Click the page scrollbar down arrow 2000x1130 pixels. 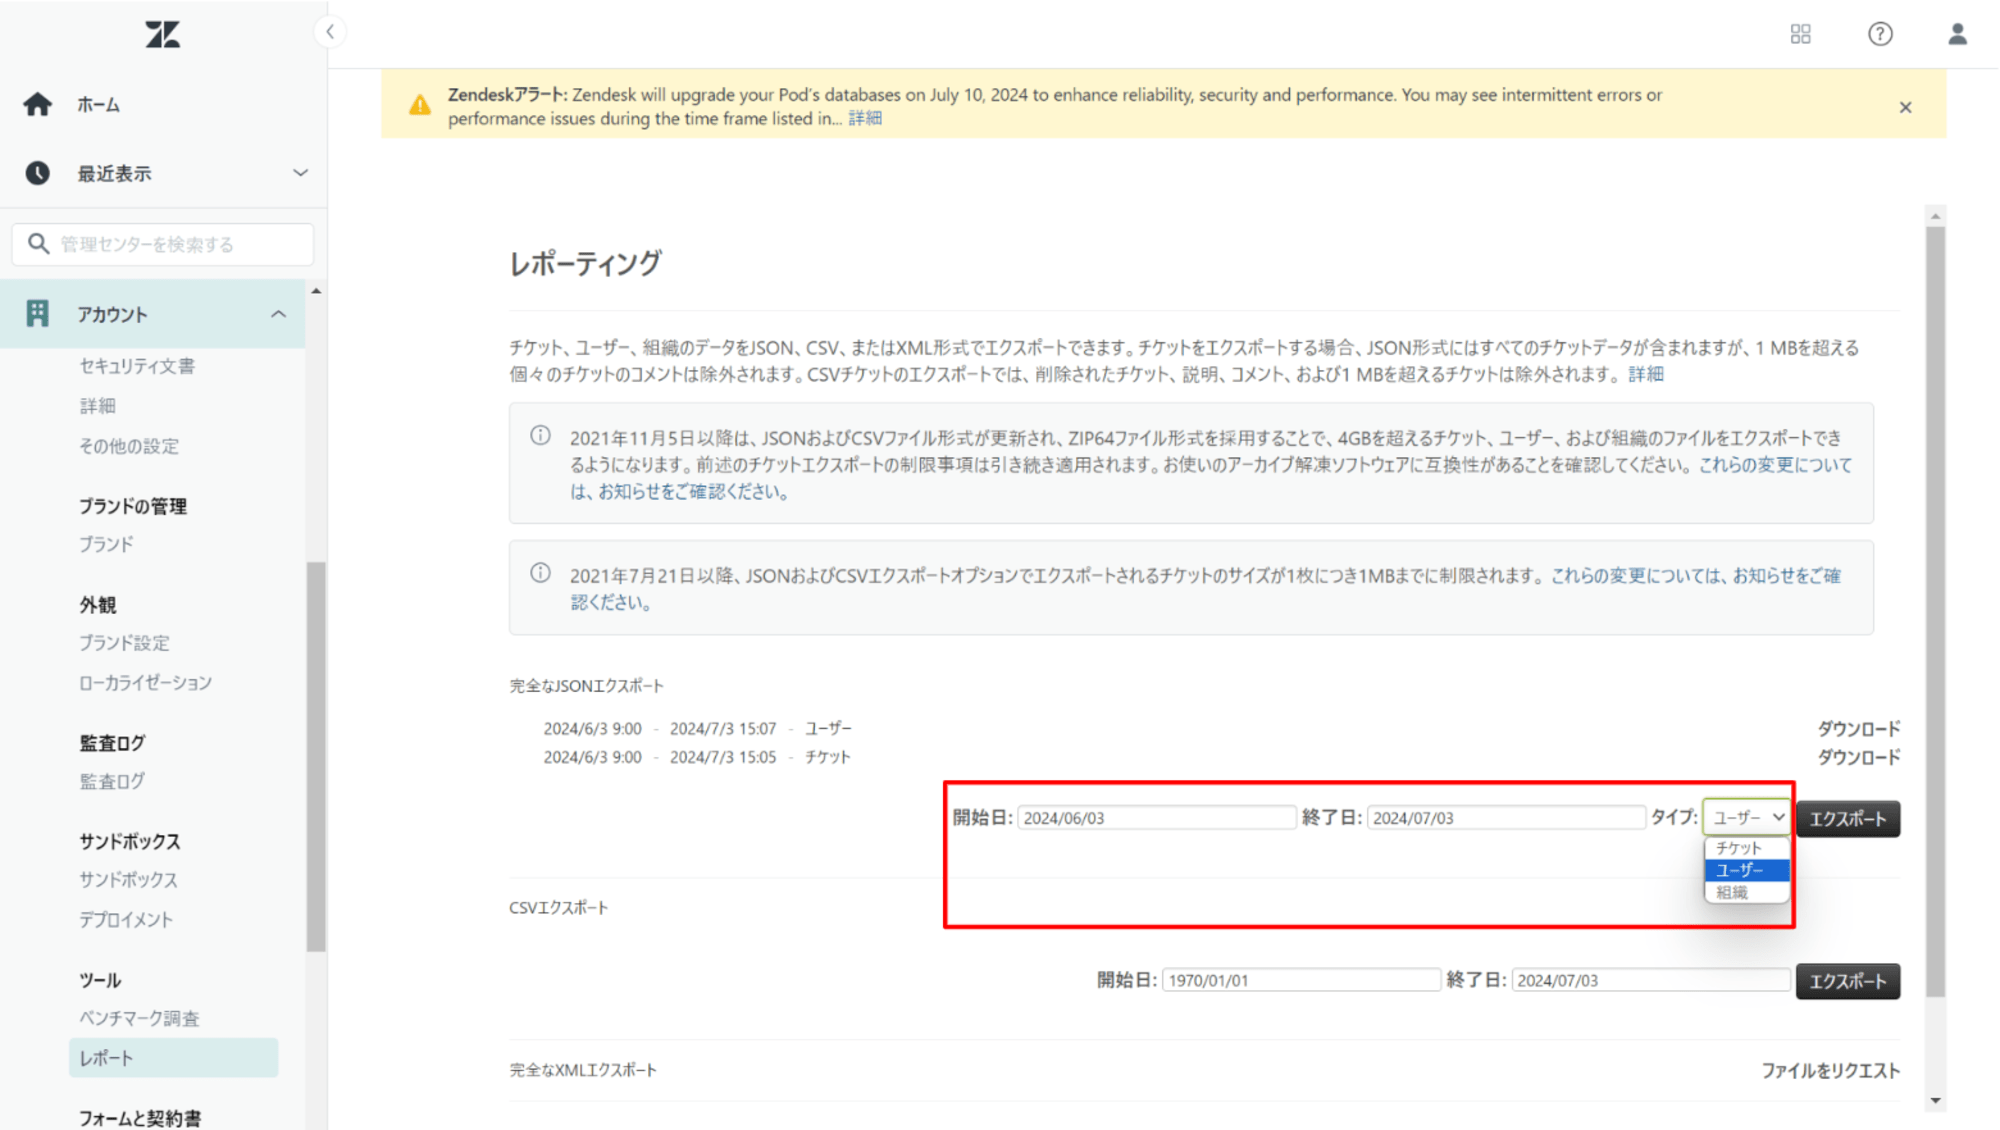(x=1935, y=1100)
